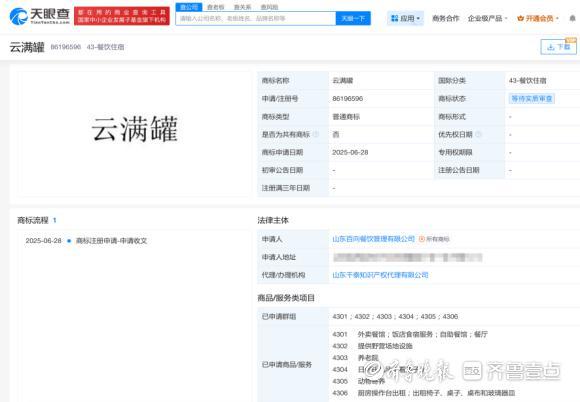Screen dimensions: 580x402
Task: Switch to the 查关系 search tab
Action: tap(243, 7)
